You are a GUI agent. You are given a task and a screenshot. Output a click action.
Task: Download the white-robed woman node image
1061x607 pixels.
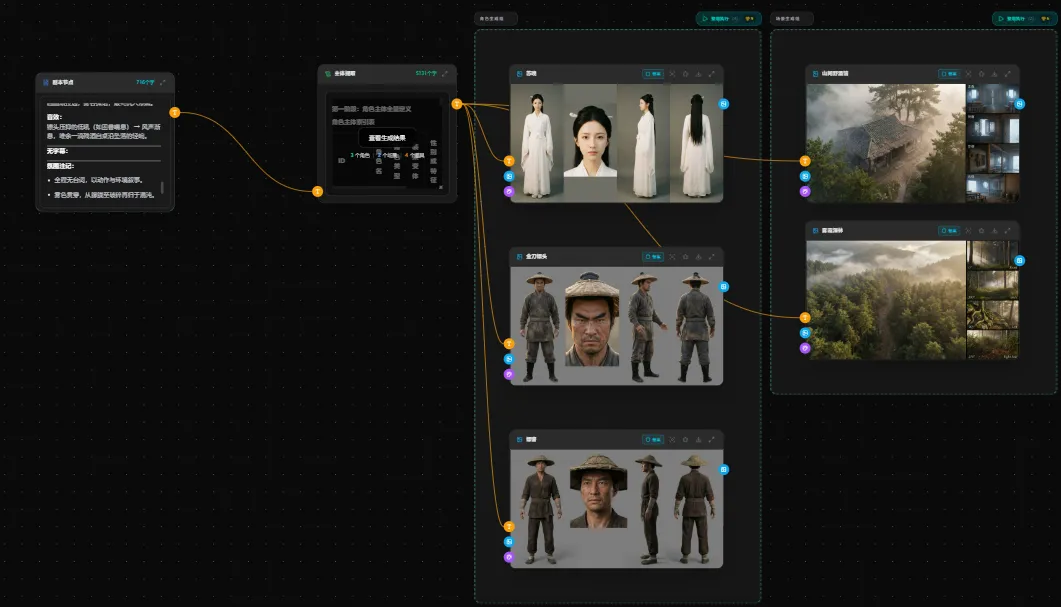click(698, 74)
